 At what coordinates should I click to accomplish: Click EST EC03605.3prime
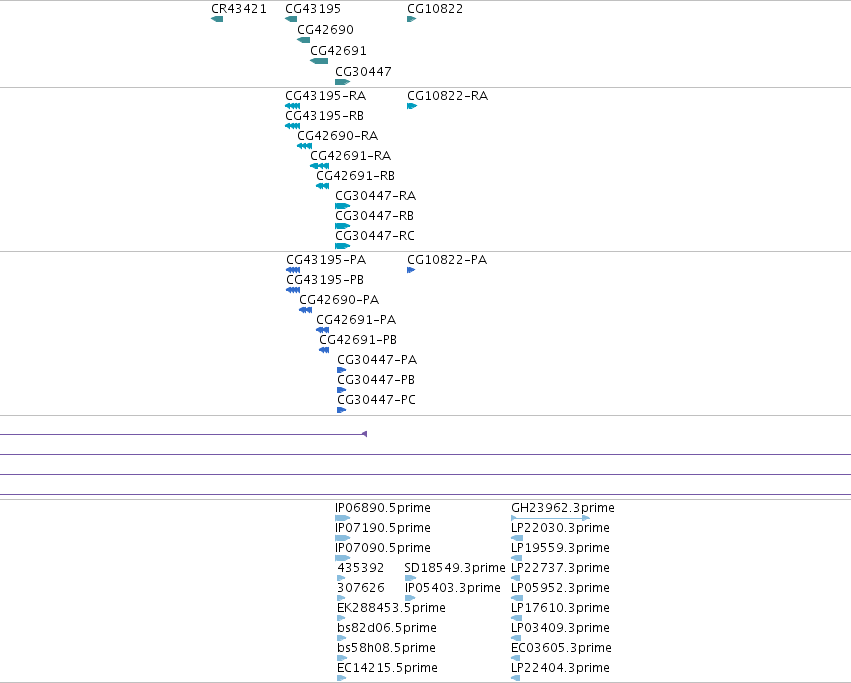pos(516,659)
